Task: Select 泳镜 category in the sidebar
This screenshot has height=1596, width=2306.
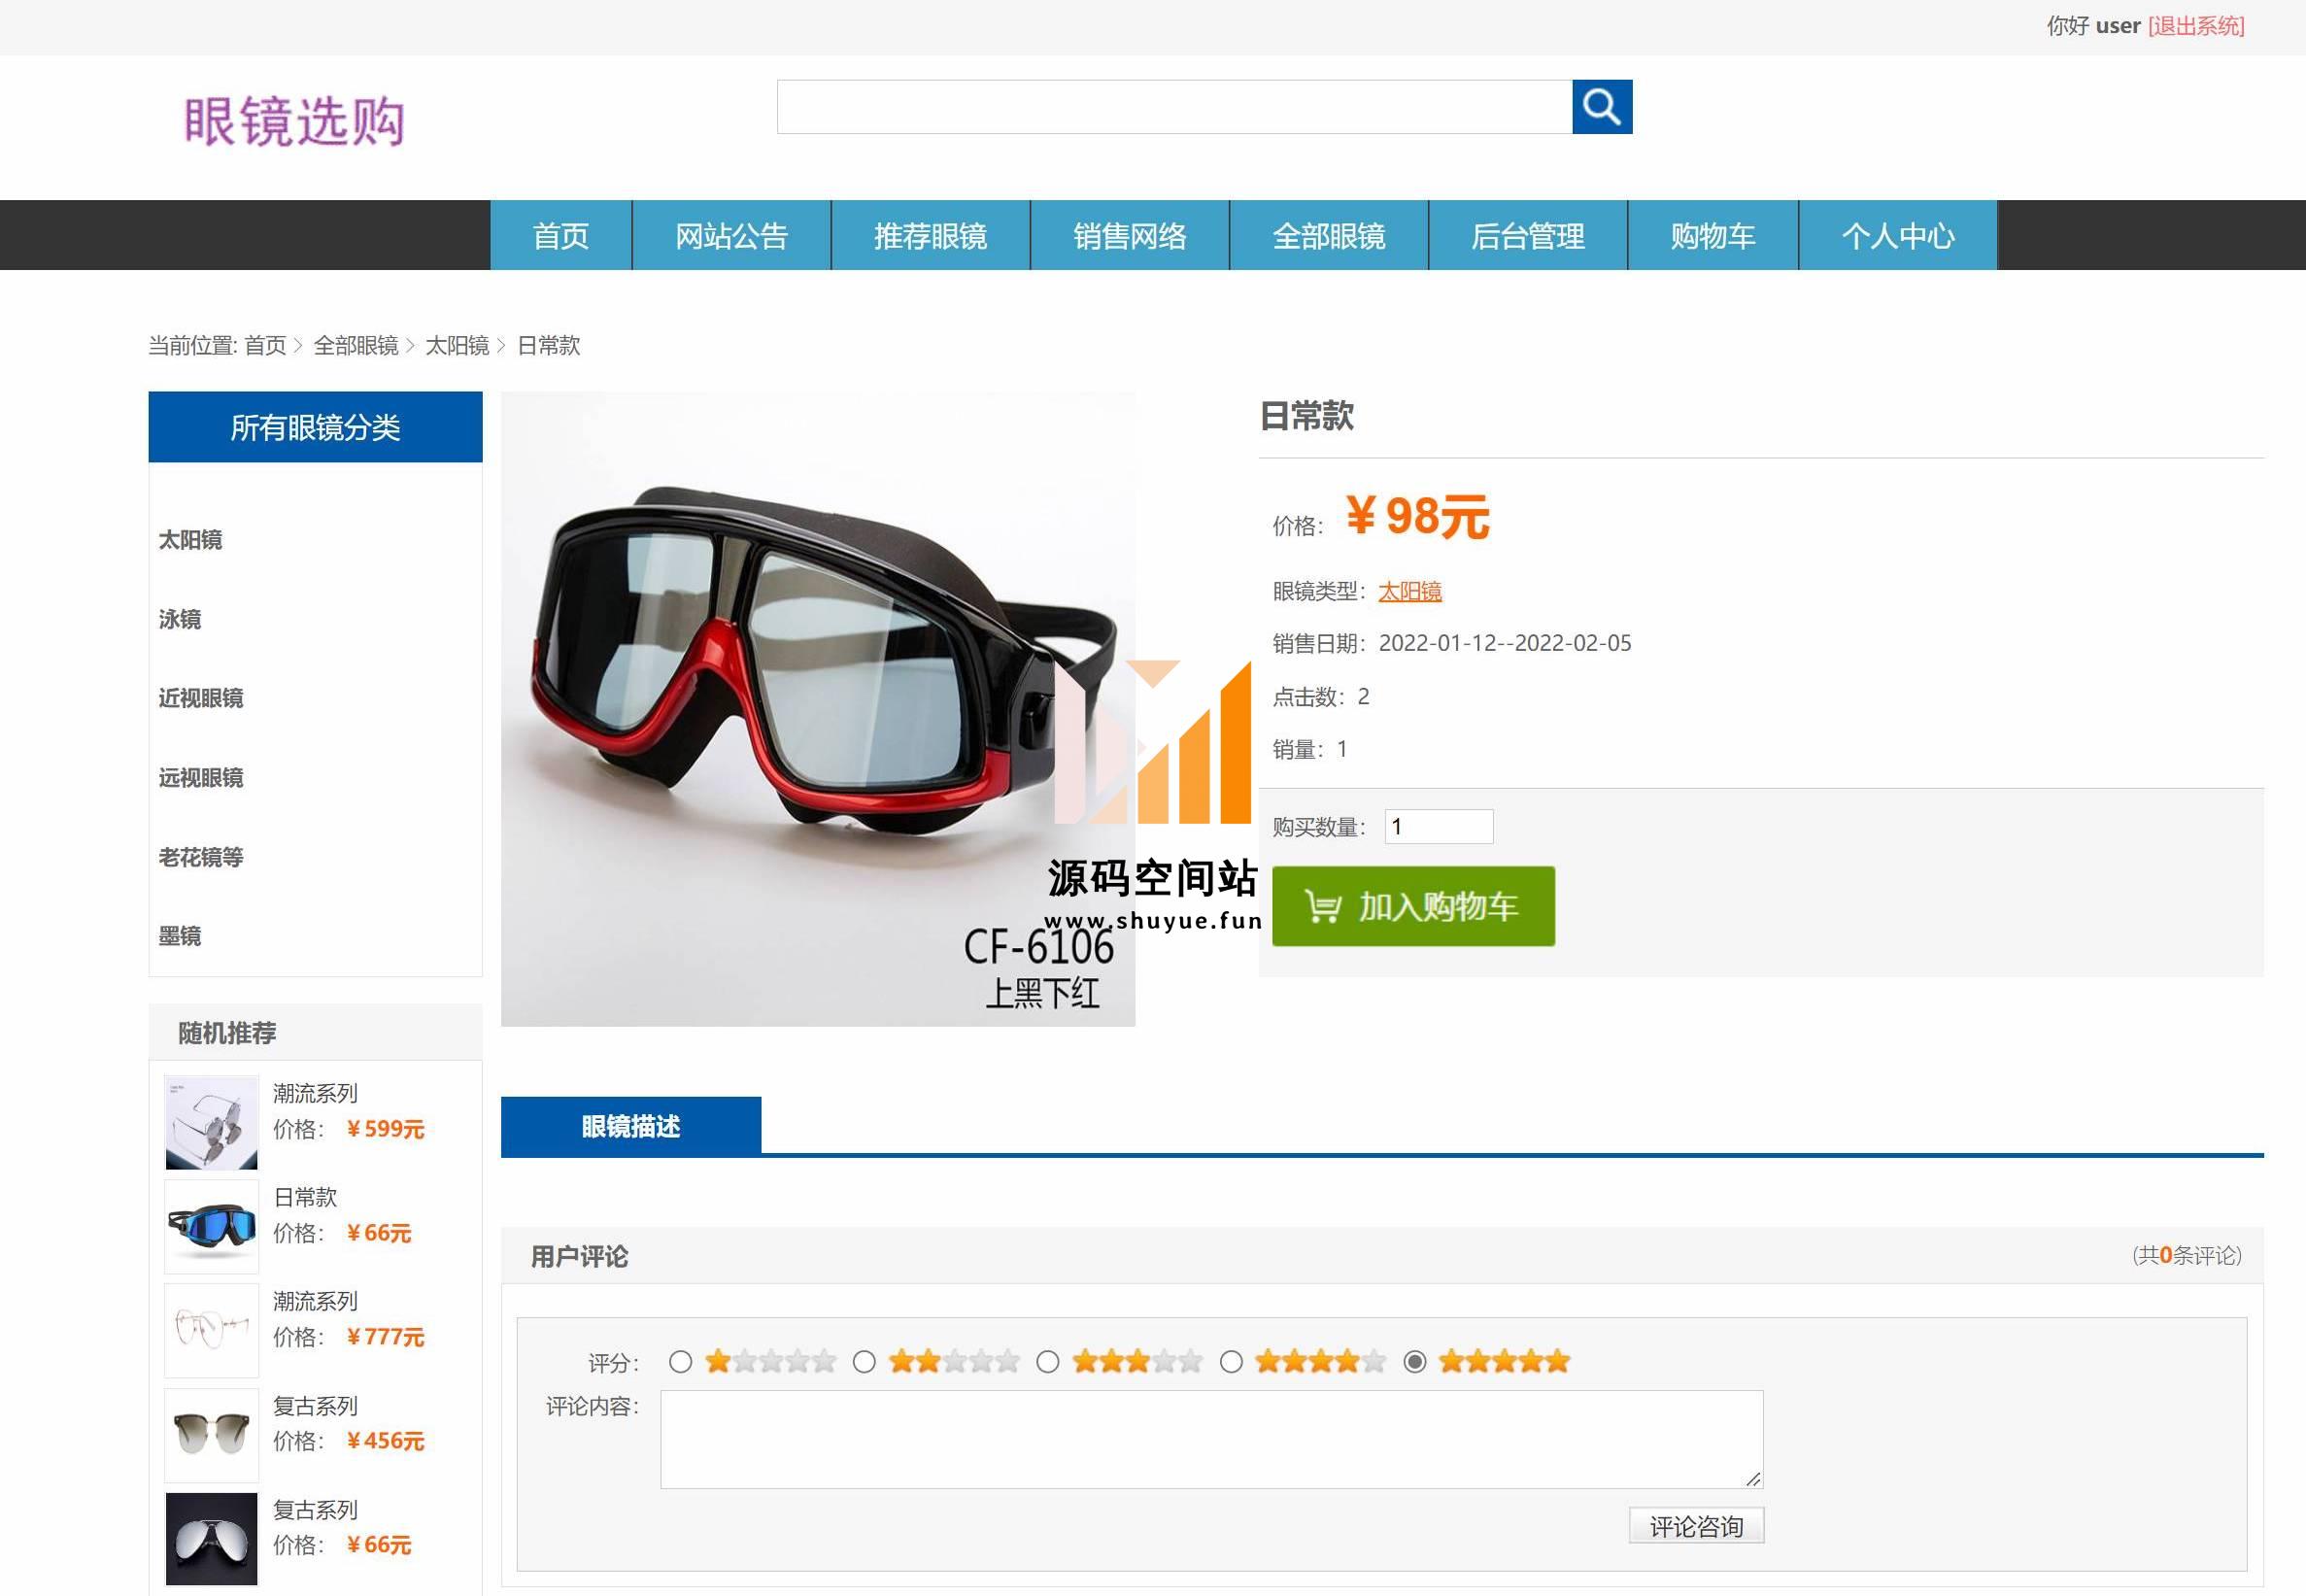Action: click(x=180, y=619)
